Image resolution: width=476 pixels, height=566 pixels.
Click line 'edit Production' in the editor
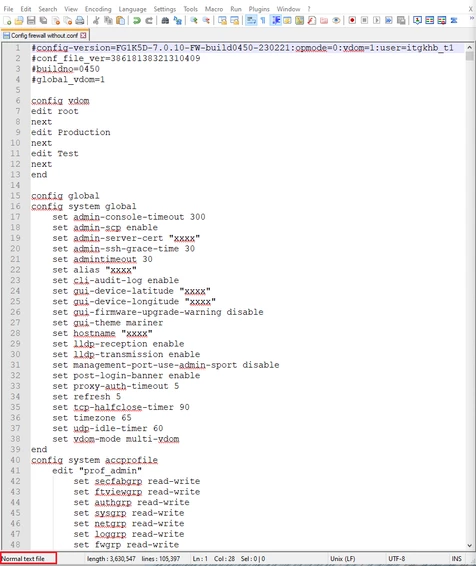[x=71, y=132]
